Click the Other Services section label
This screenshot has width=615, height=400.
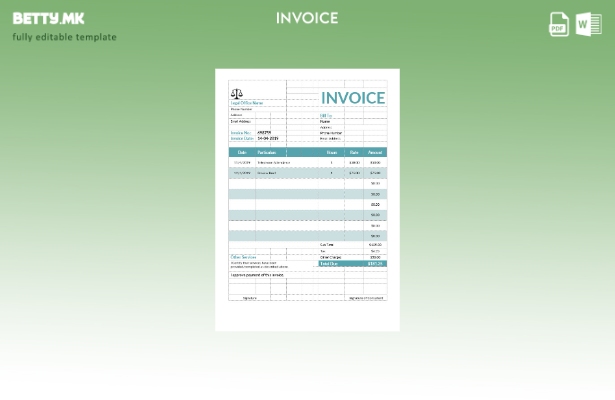(x=243, y=257)
